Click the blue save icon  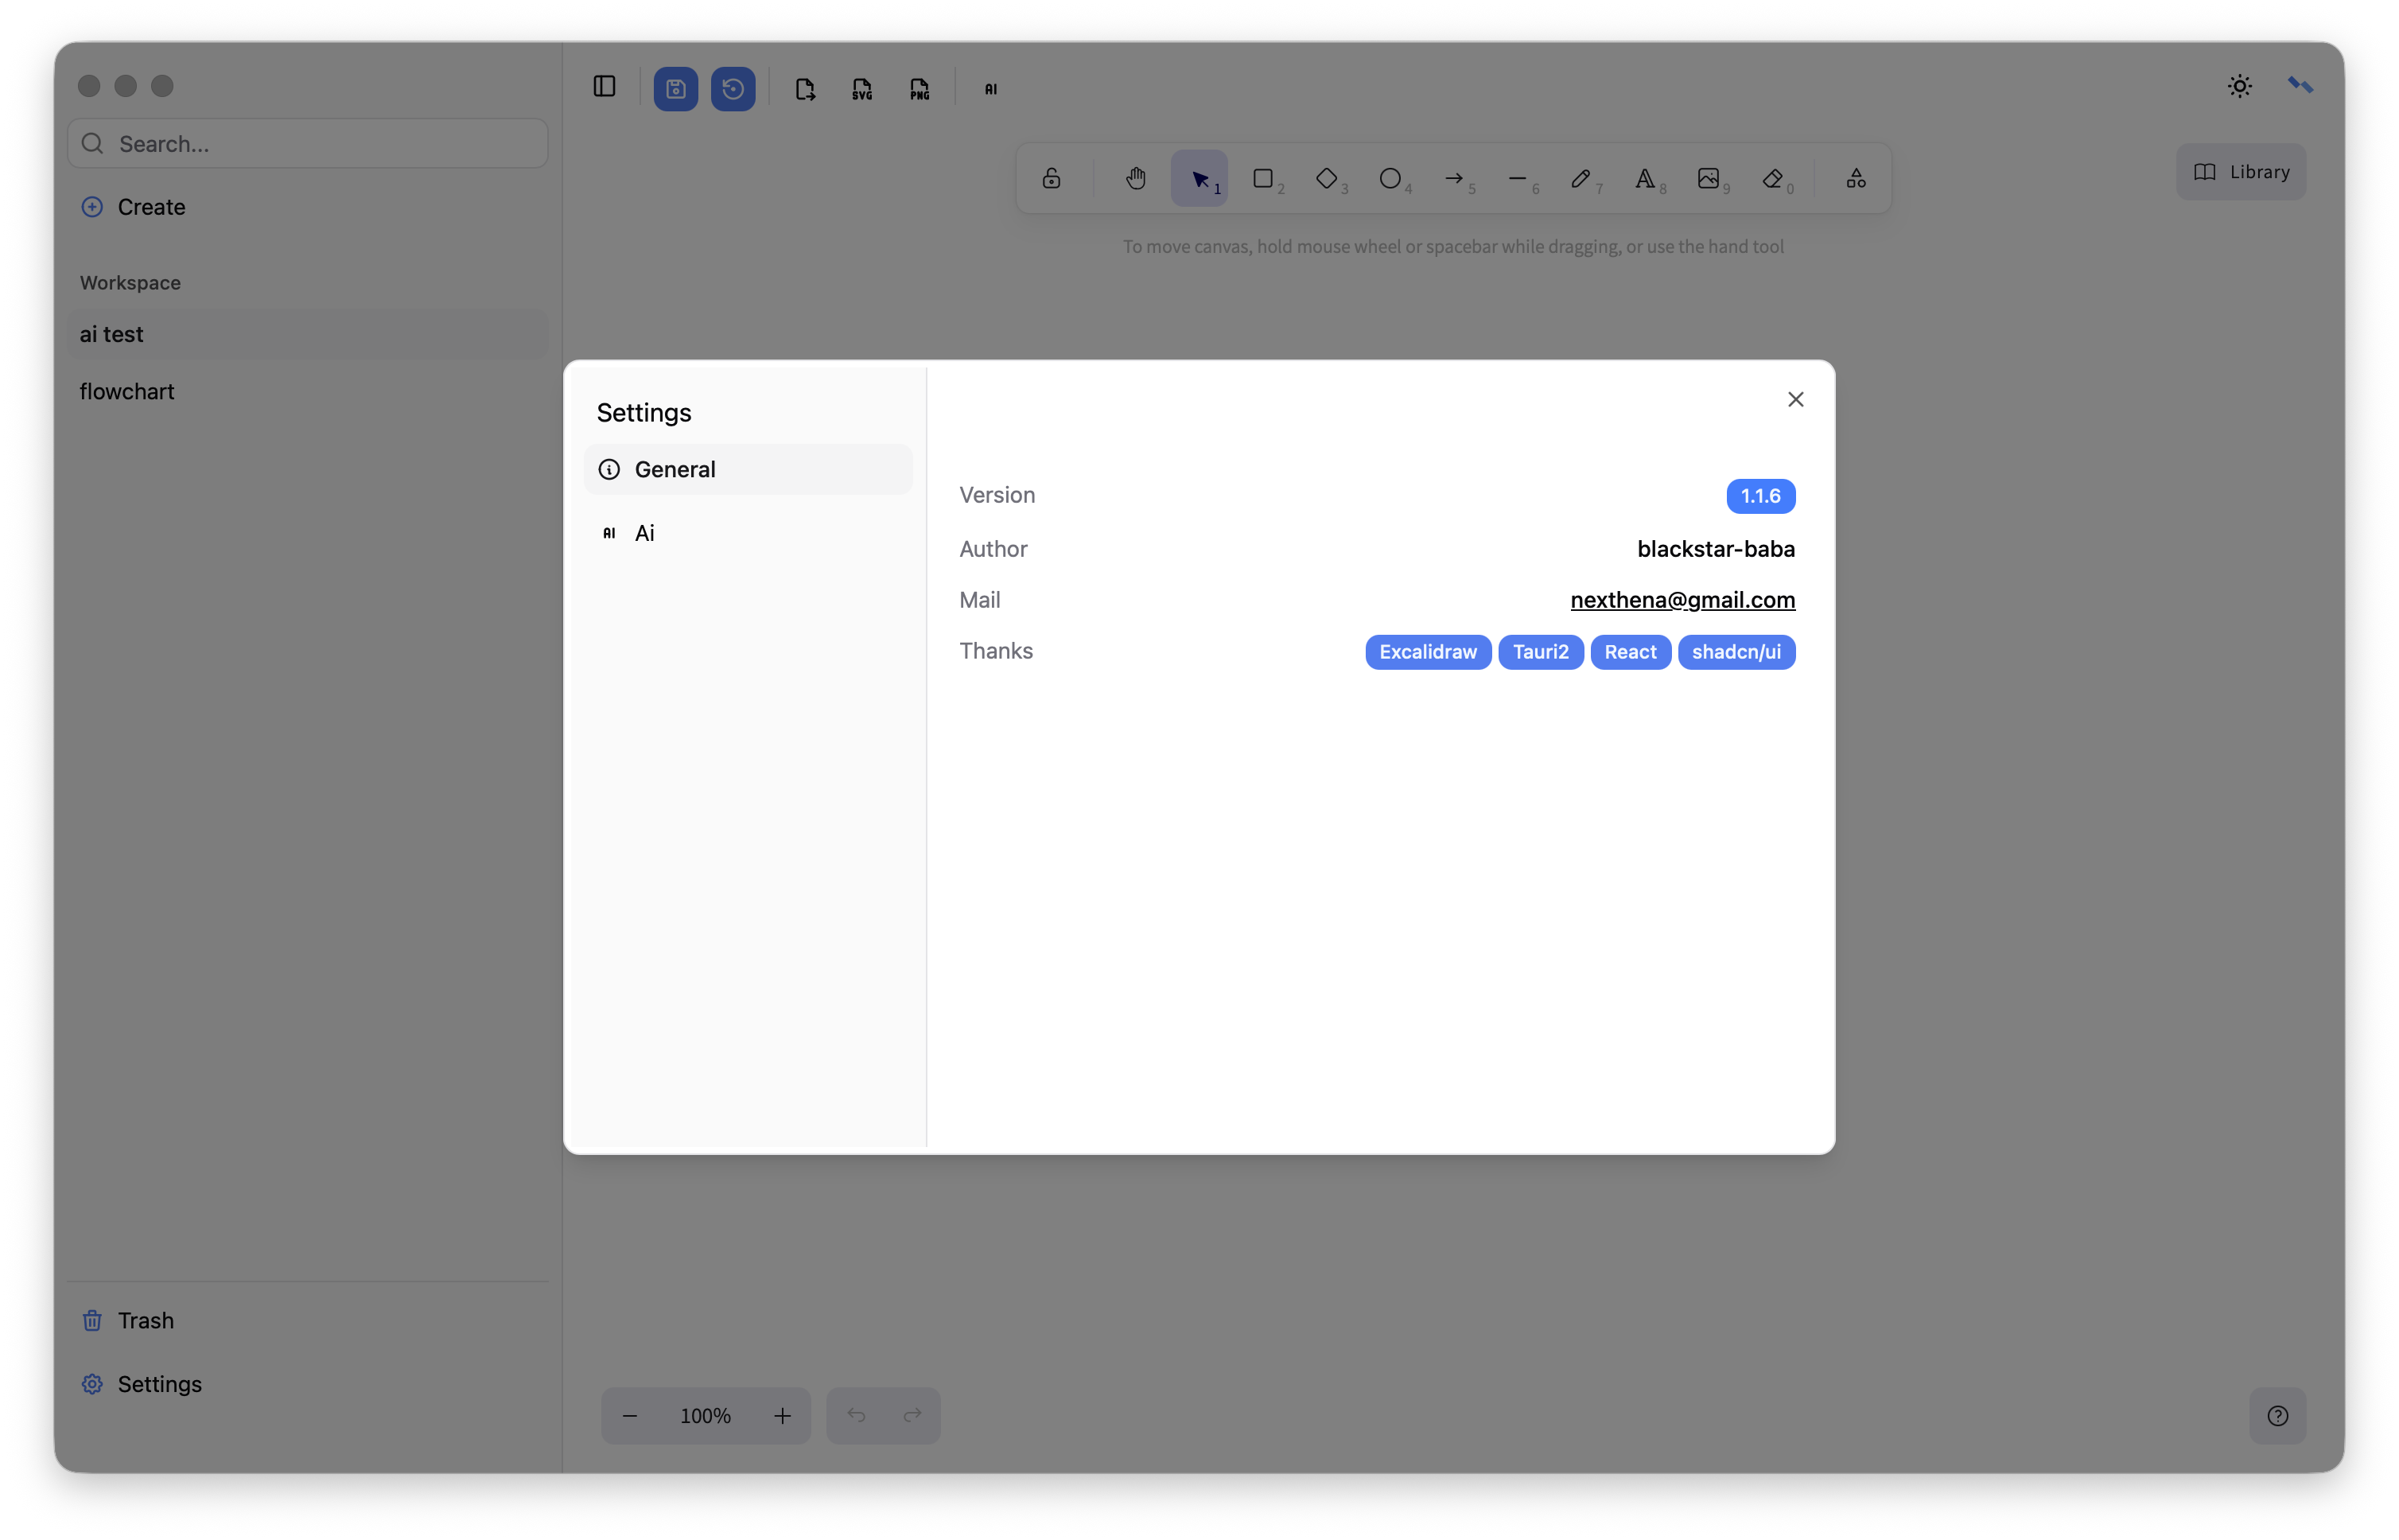[676, 88]
